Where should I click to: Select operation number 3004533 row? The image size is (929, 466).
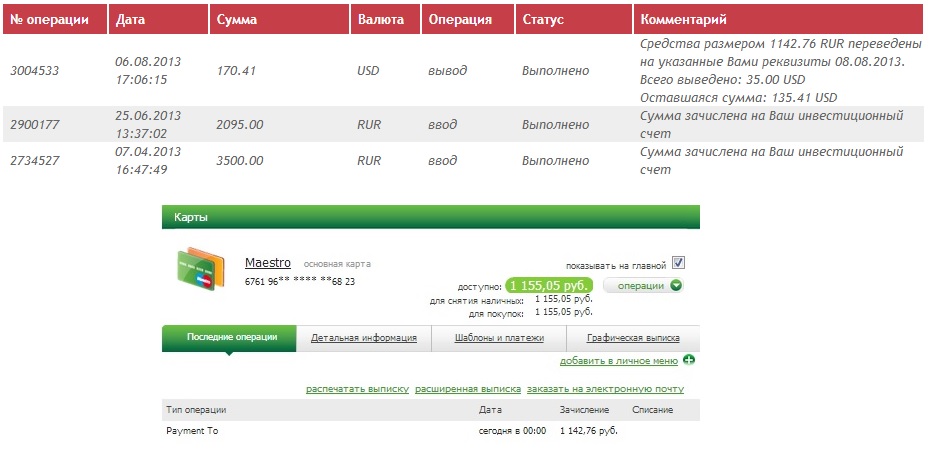tap(36, 71)
